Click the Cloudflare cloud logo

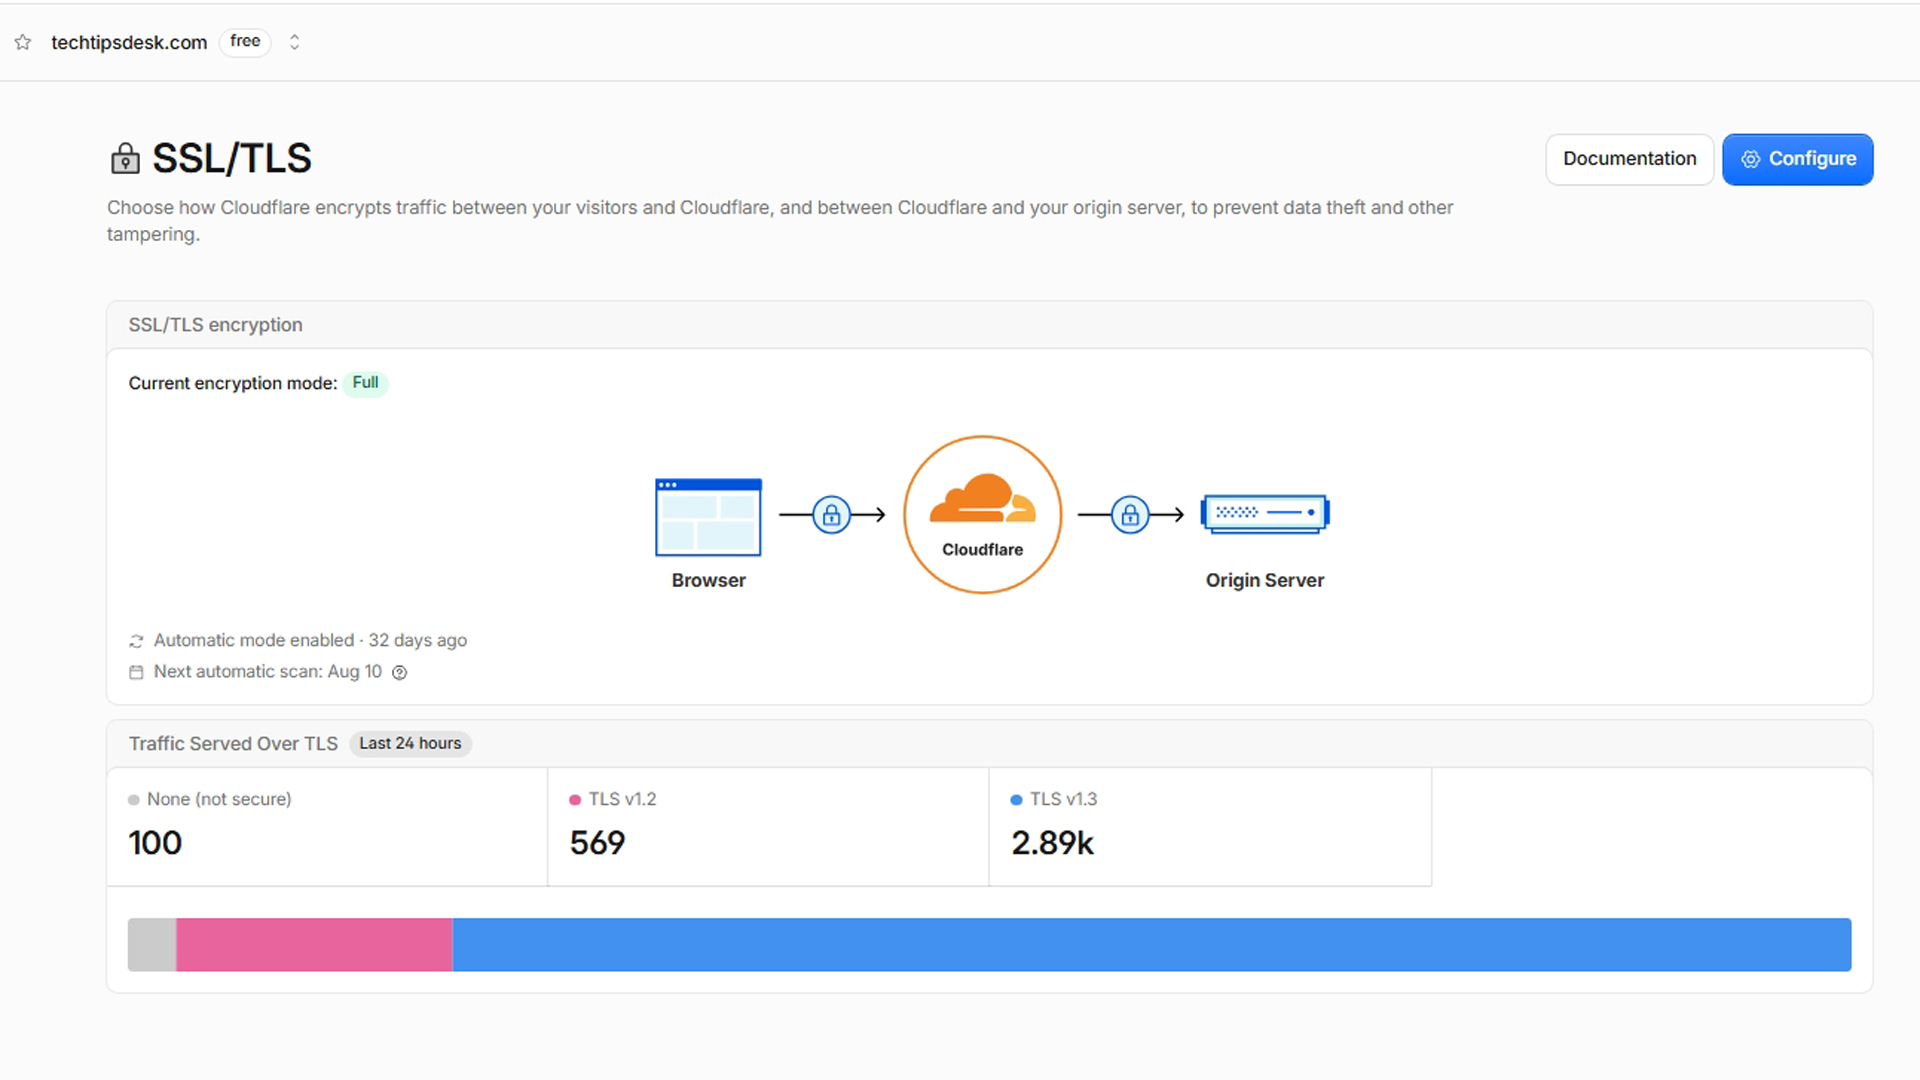click(x=982, y=498)
